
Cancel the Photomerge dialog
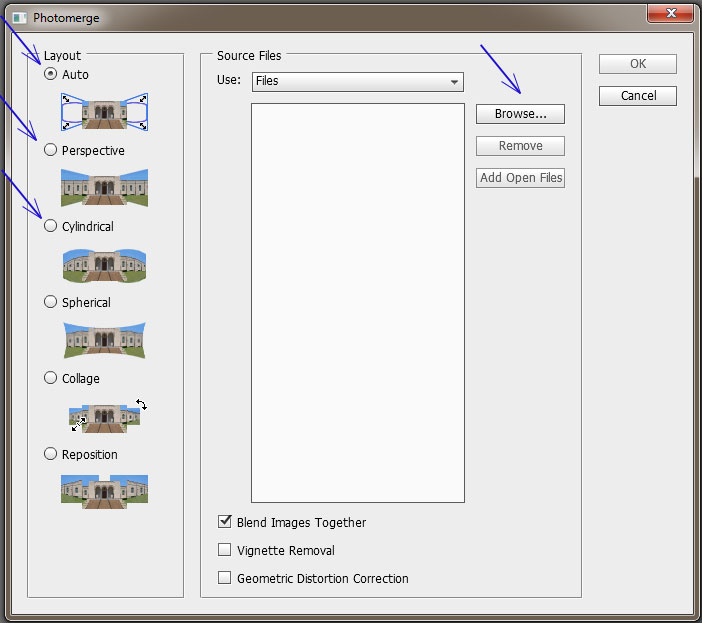pos(638,96)
